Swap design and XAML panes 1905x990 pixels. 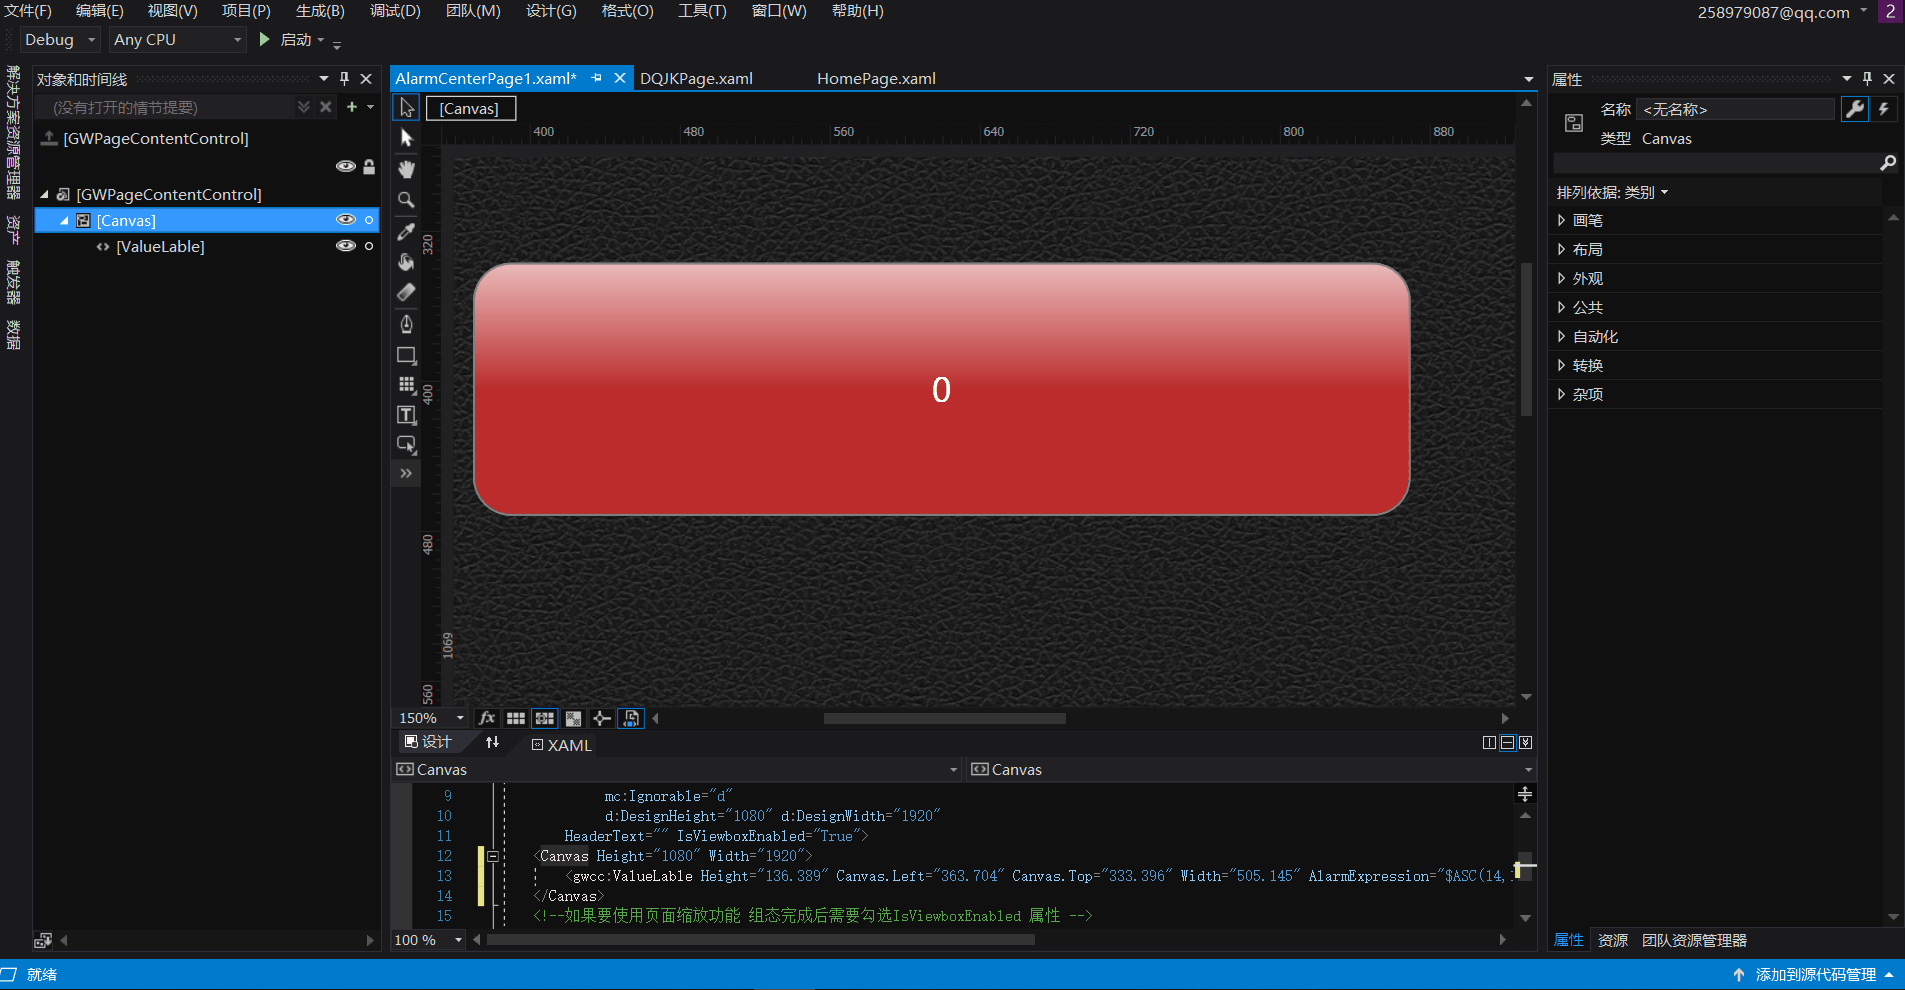[492, 742]
